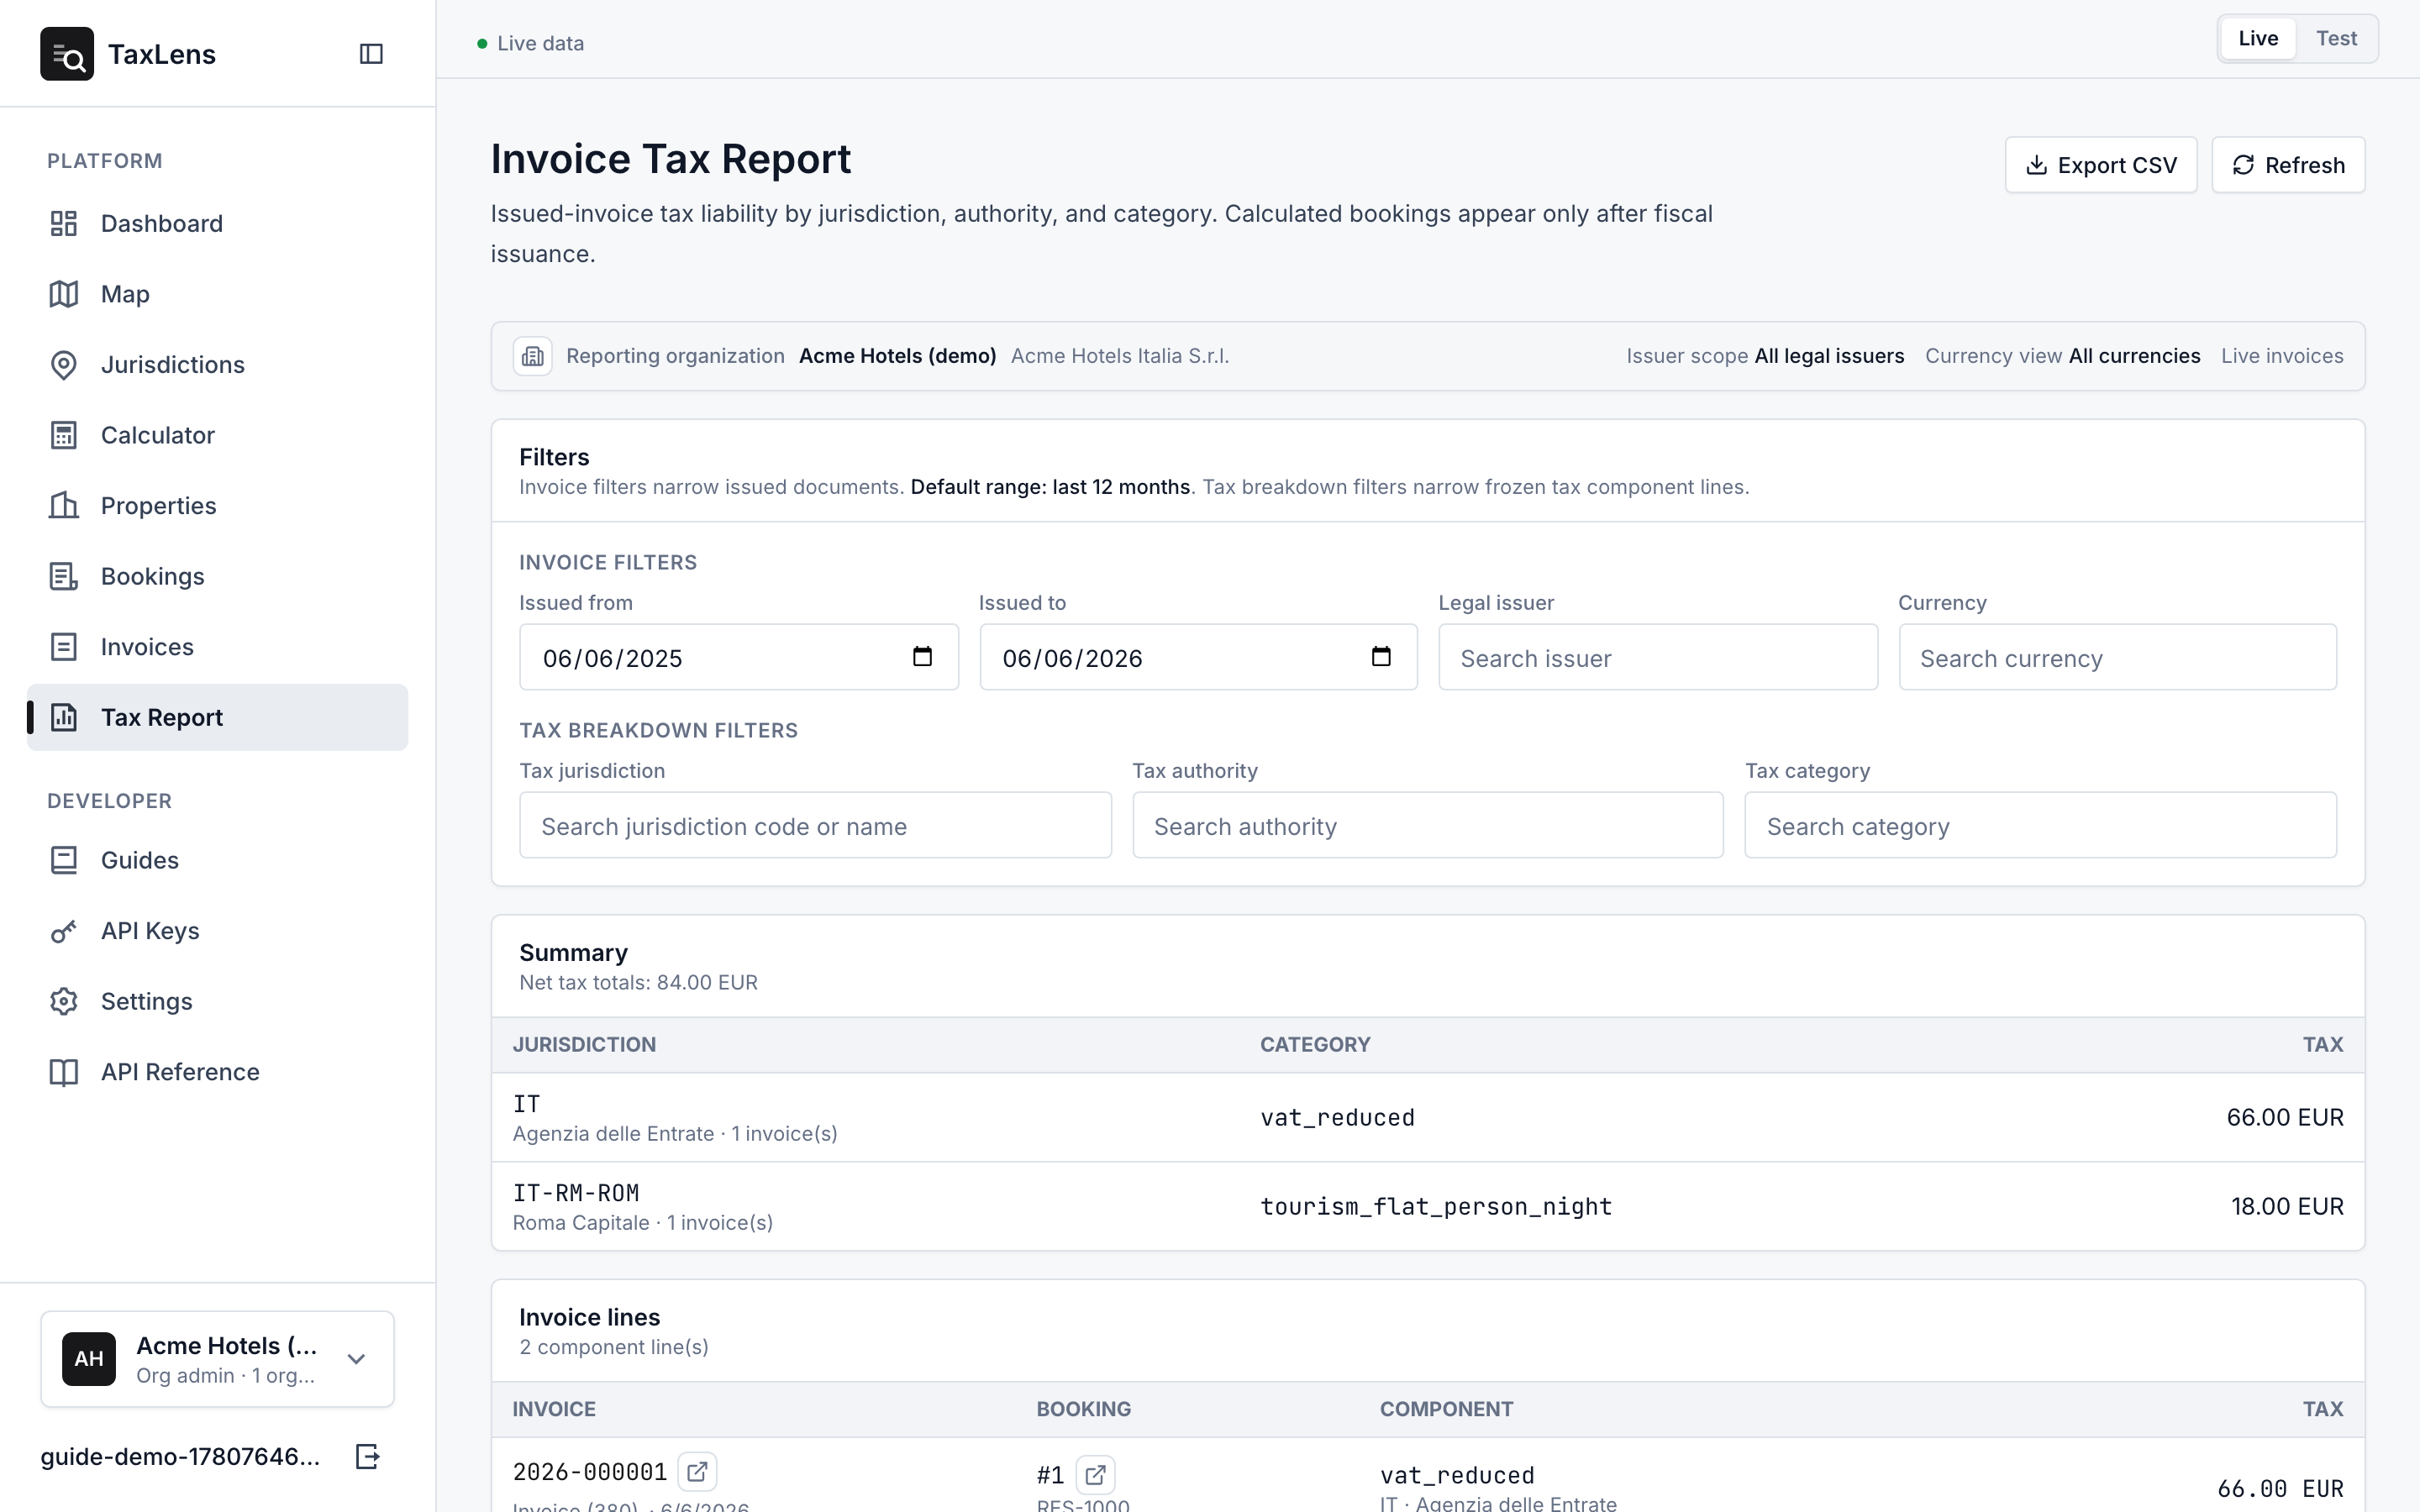Click the COMPONENT column header
This screenshot has width=2420, height=1512.
[x=1446, y=1409]
